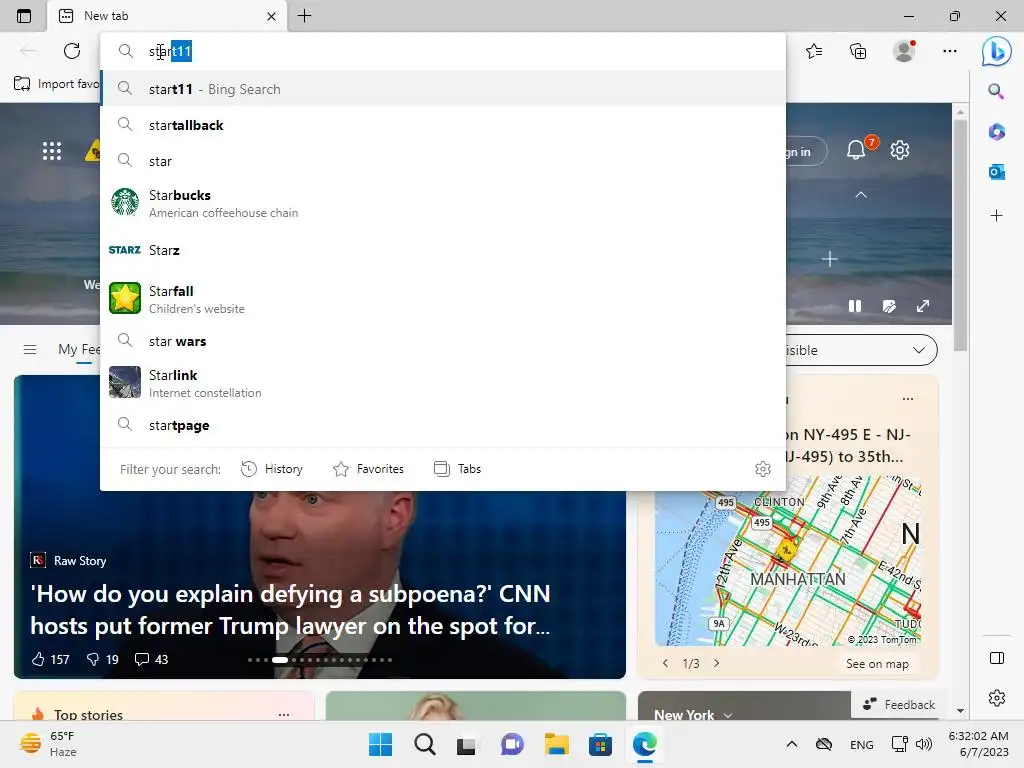
Task: Open the Bing chat sidebar icon
Action: tap(997, 51)
